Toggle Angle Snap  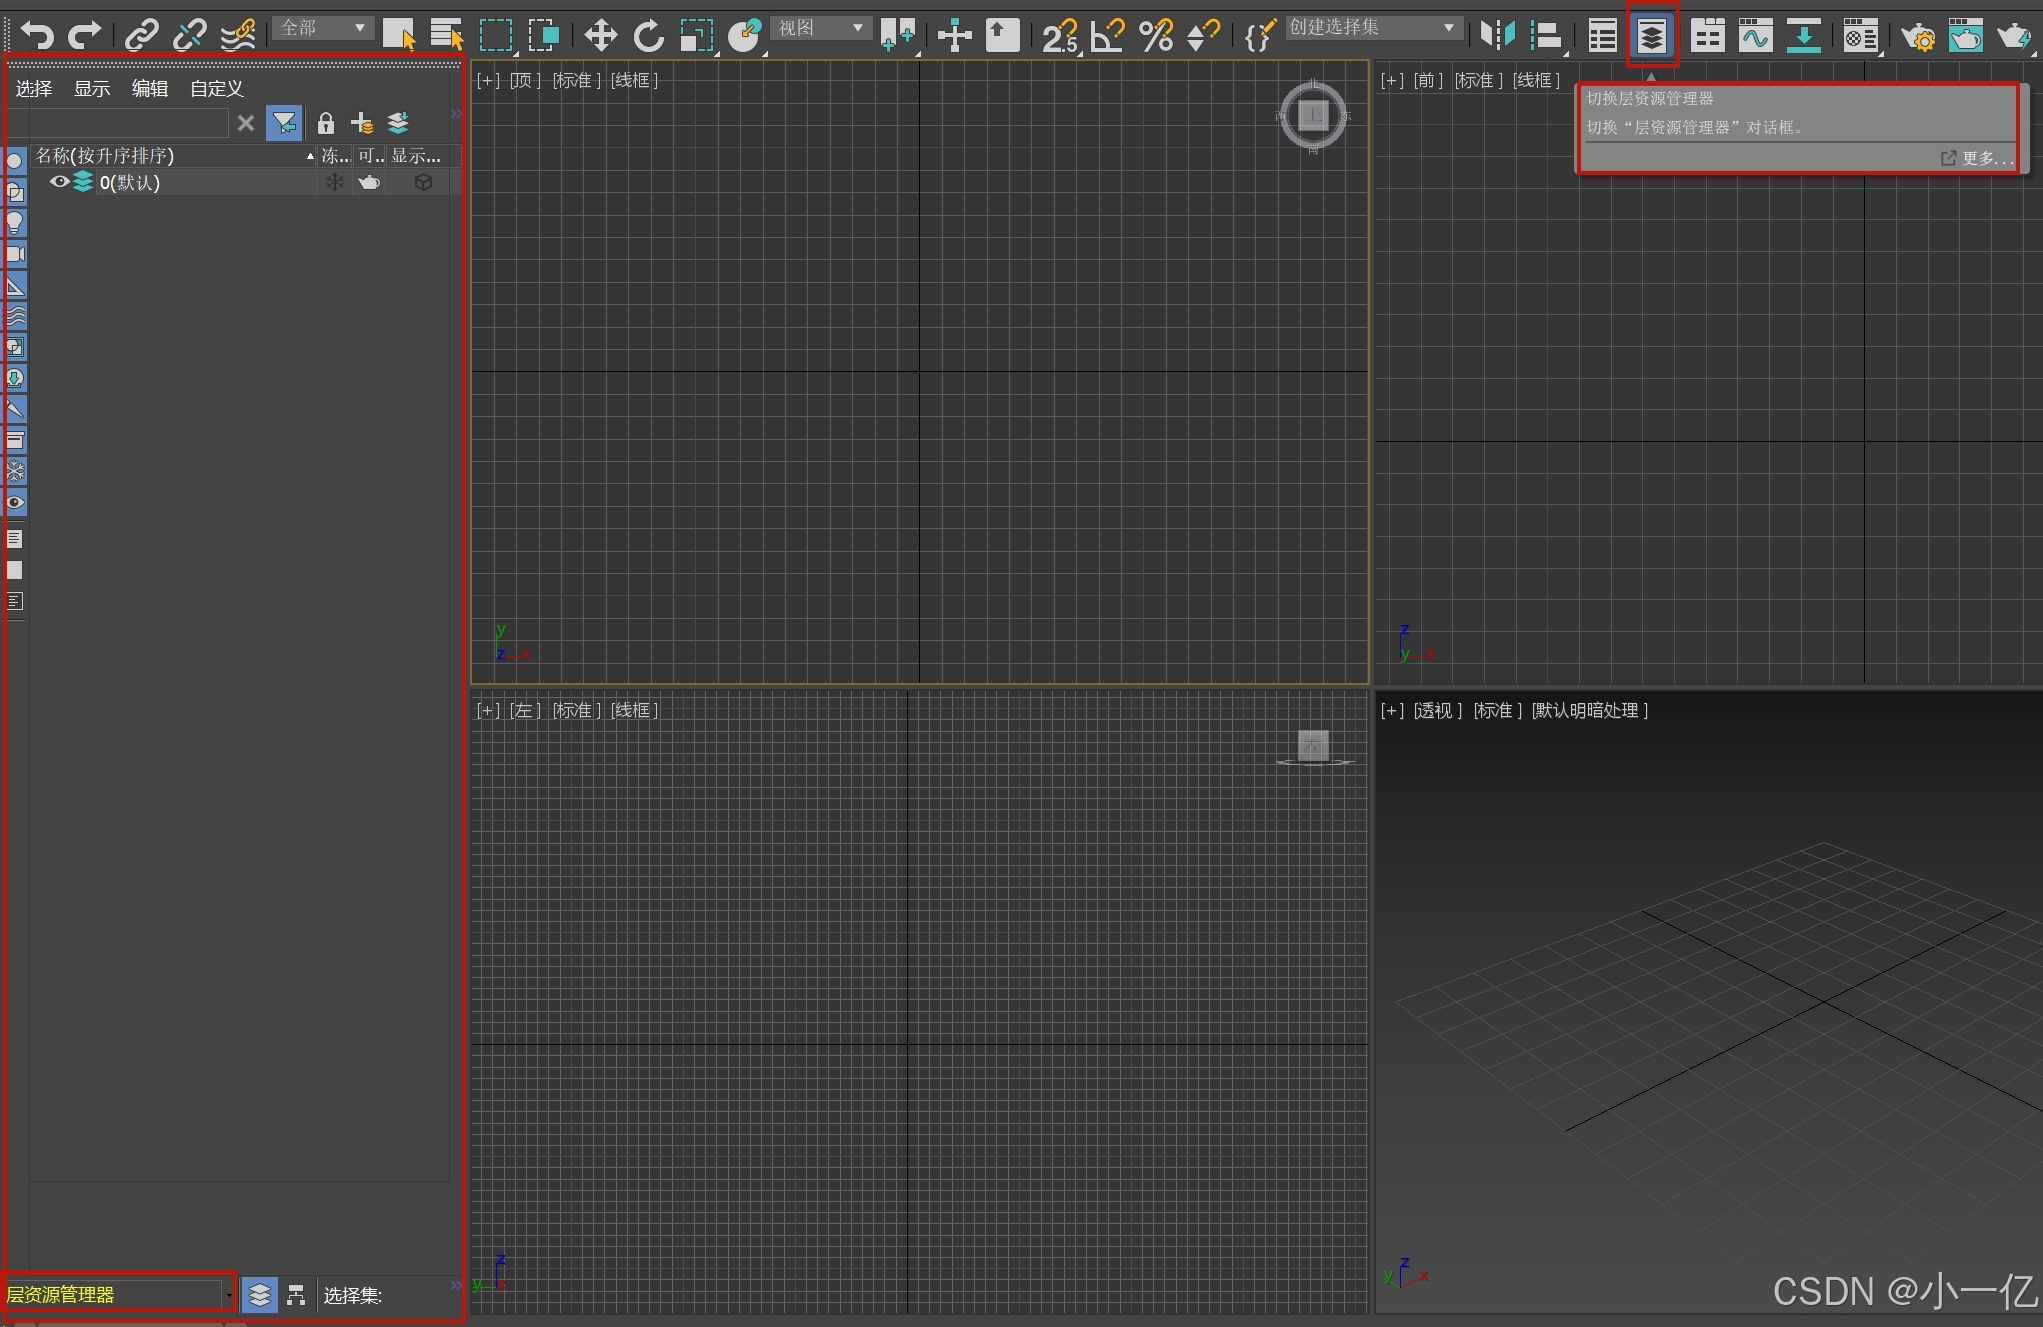[x=1108, y=36]
